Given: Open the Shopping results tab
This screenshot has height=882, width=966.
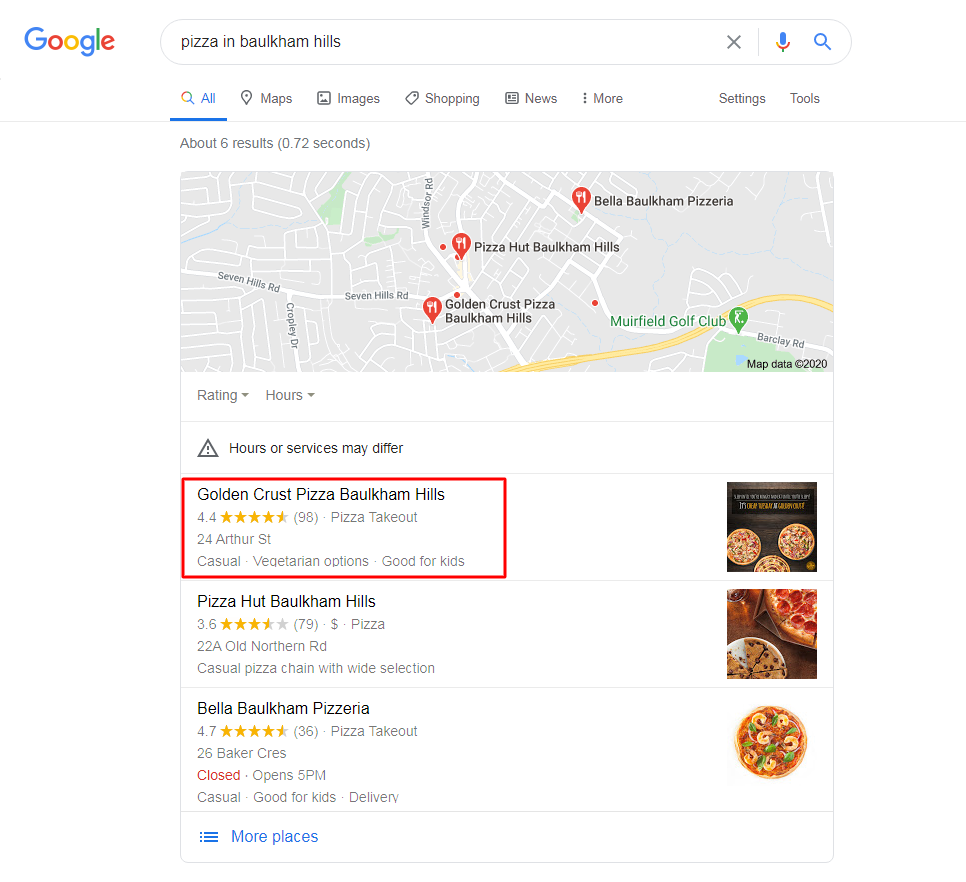Looking at the screenshot, I should point(442,99).
